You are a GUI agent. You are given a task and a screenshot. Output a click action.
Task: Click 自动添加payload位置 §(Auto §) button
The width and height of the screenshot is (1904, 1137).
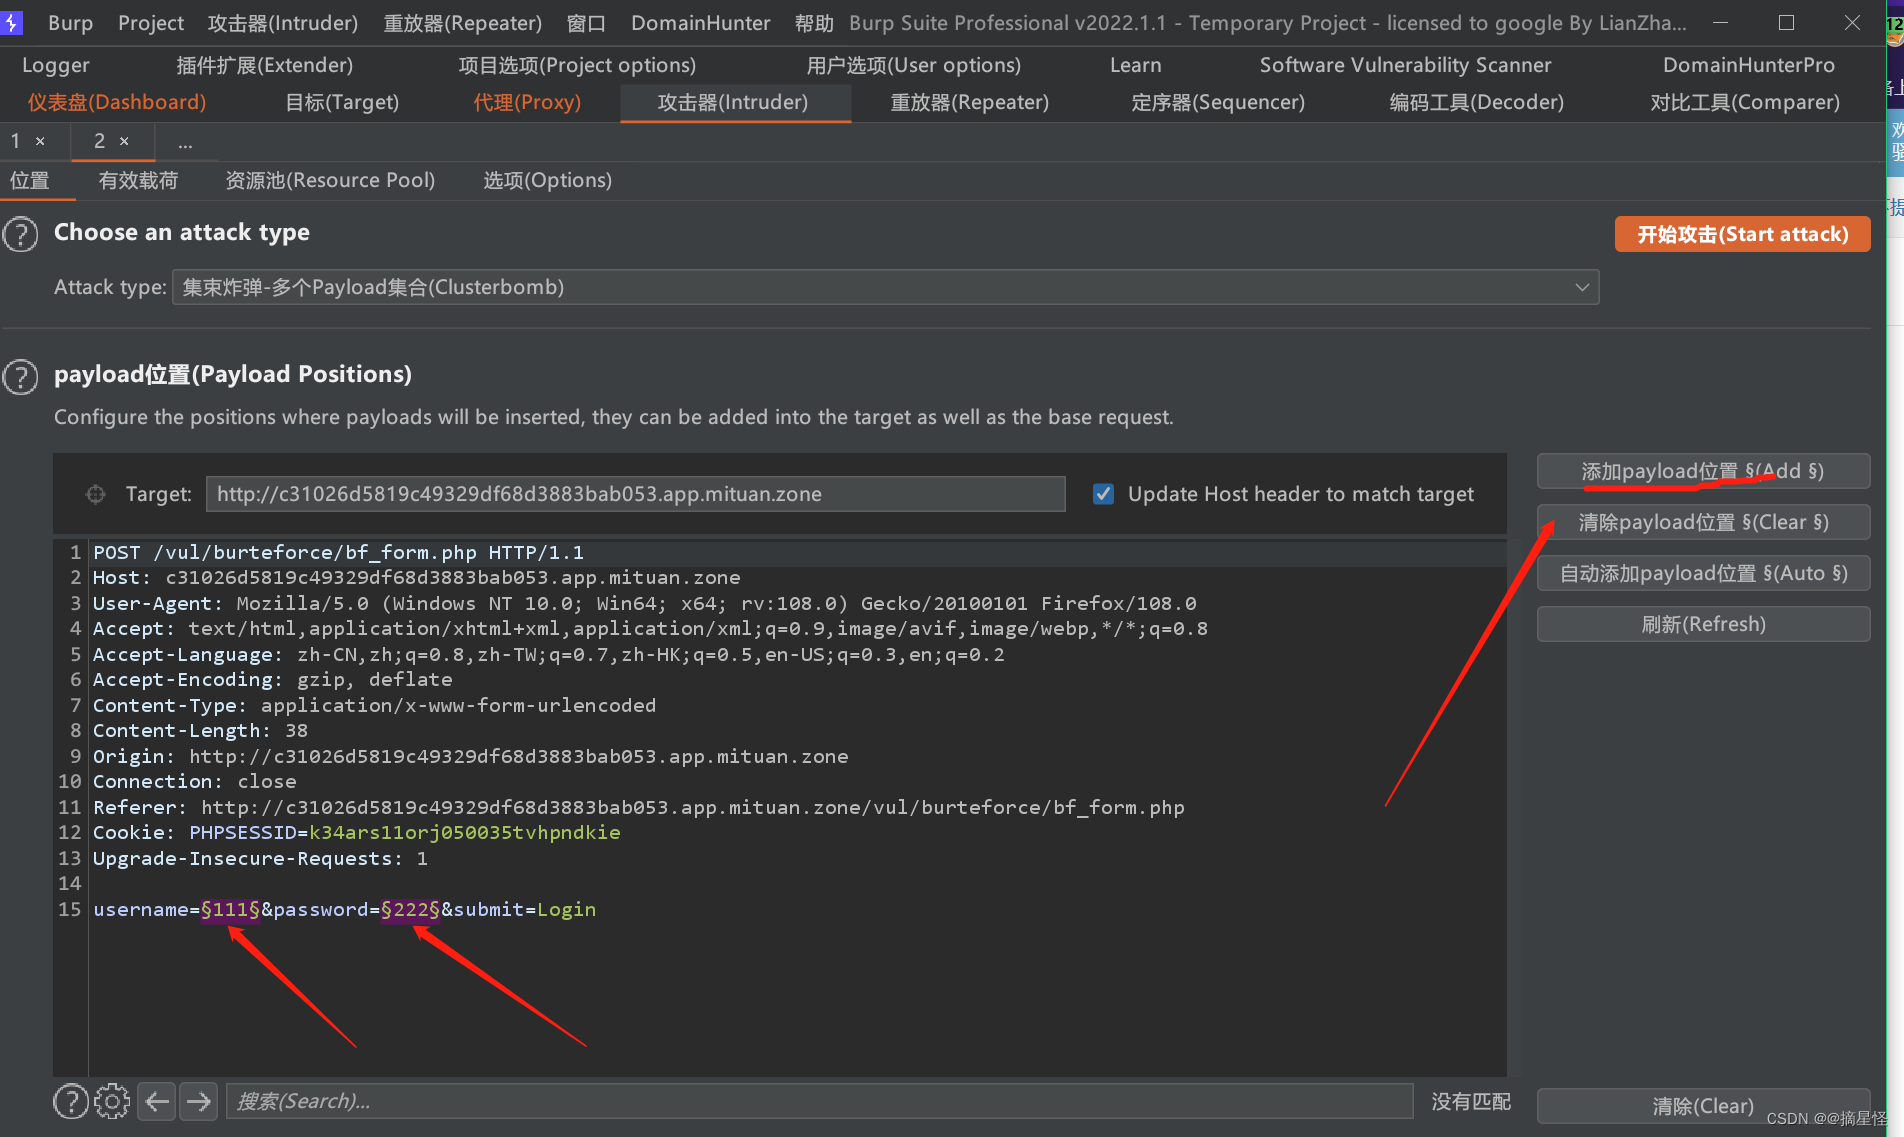coord(1703,573)
